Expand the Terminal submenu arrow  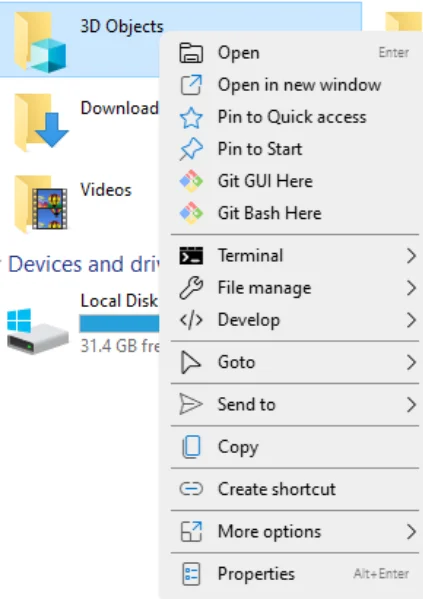(x=411, y=256)
